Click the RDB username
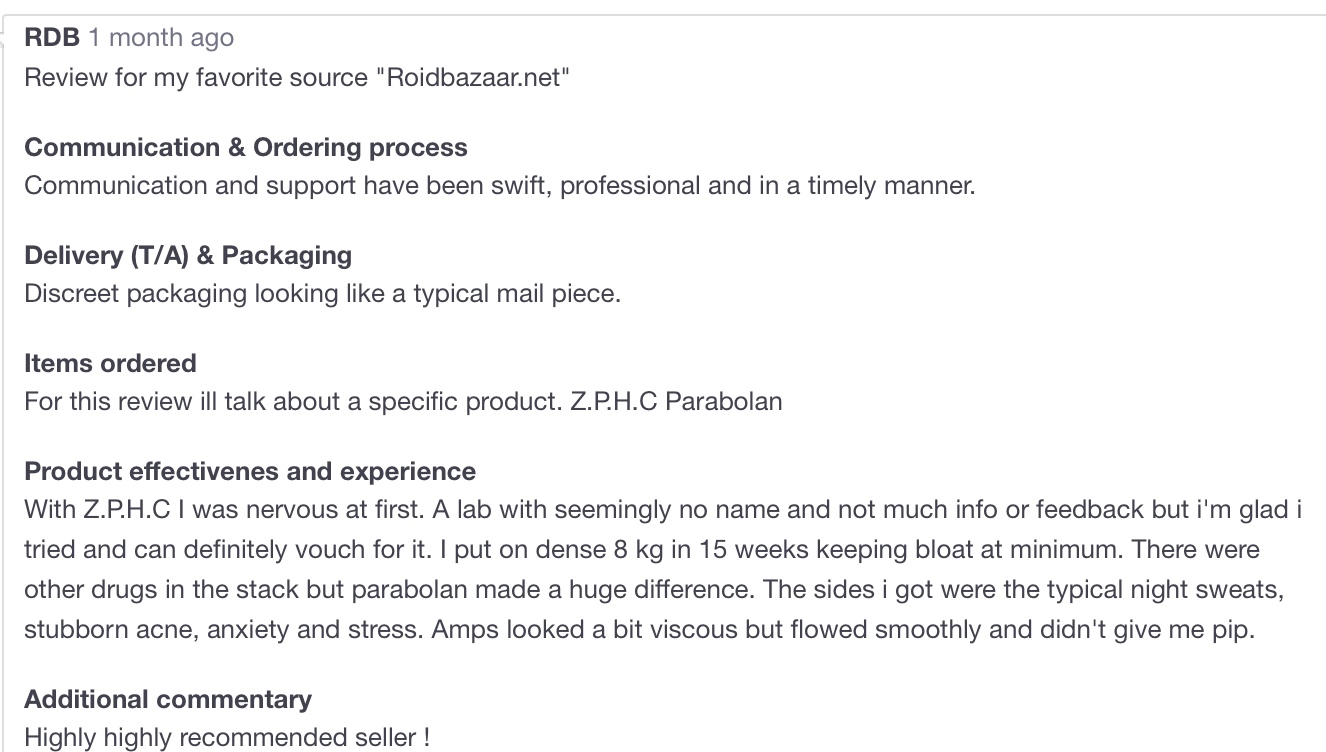The height and width of the screenshot is (752, 1326). point(51,38)
